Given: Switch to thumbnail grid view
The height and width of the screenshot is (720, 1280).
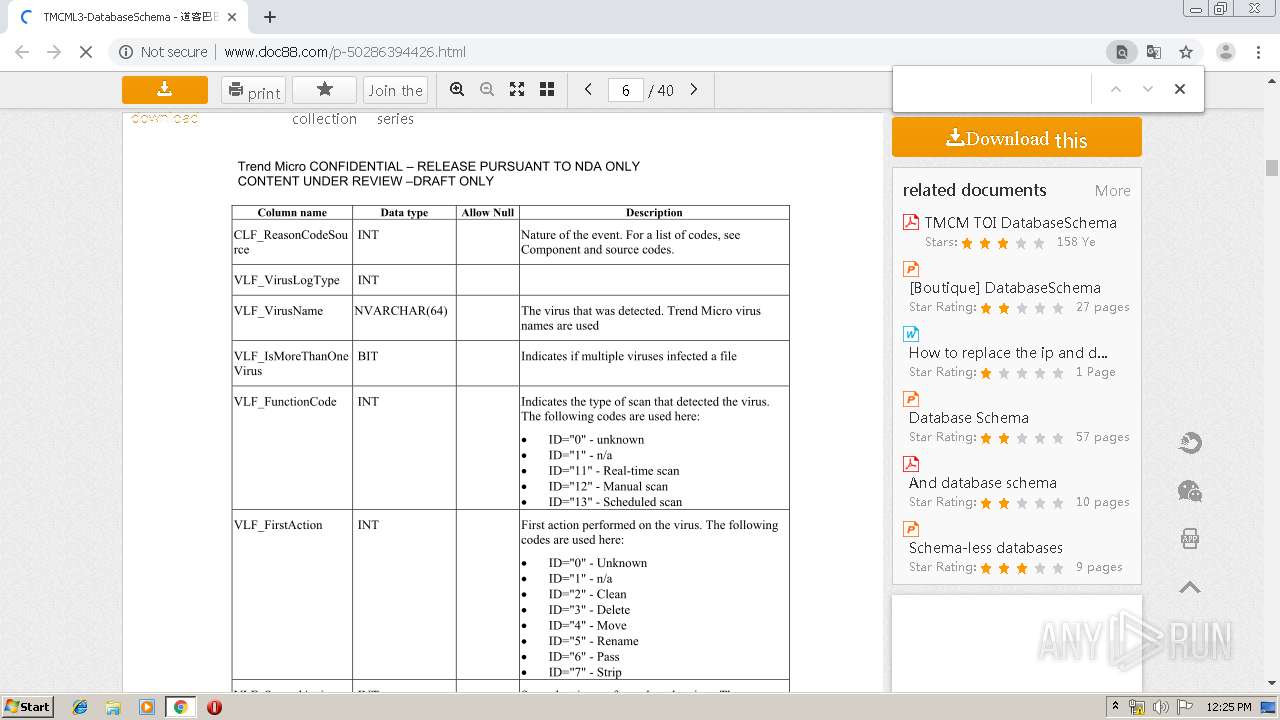Looking at the screenshot, I should 547,90.
